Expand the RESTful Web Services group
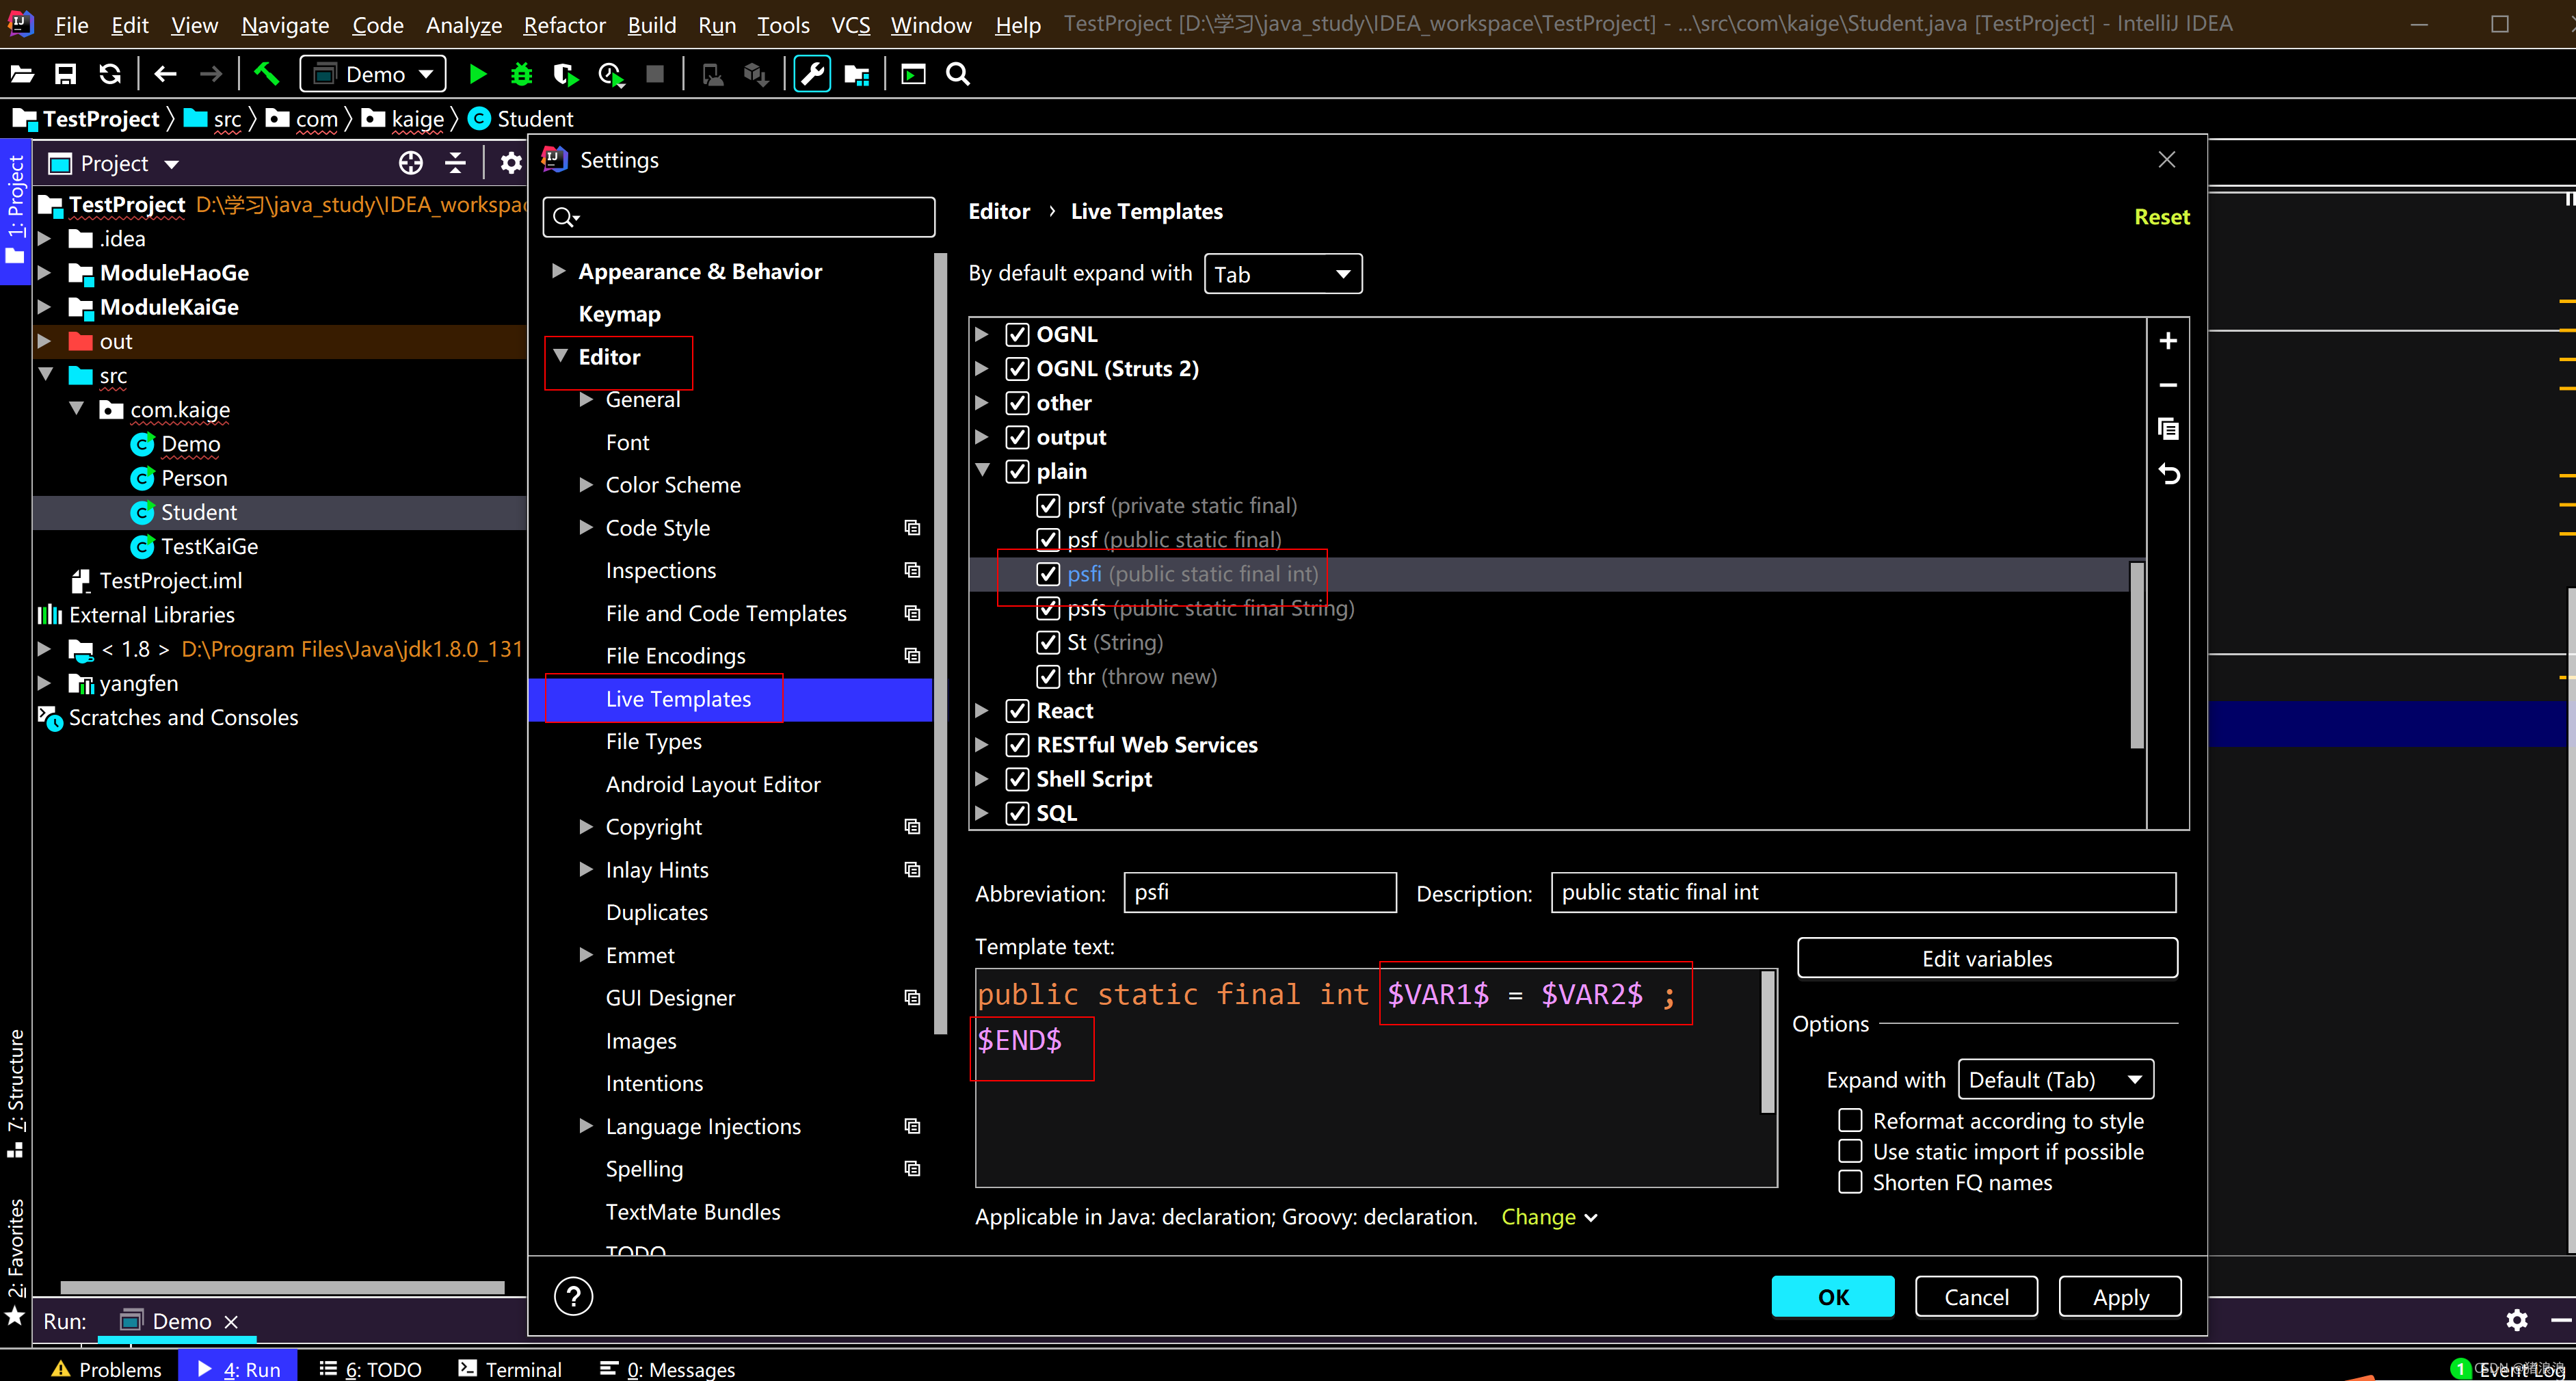Viewport: 2576px width, 1381px height. click(x=982, y=745)
